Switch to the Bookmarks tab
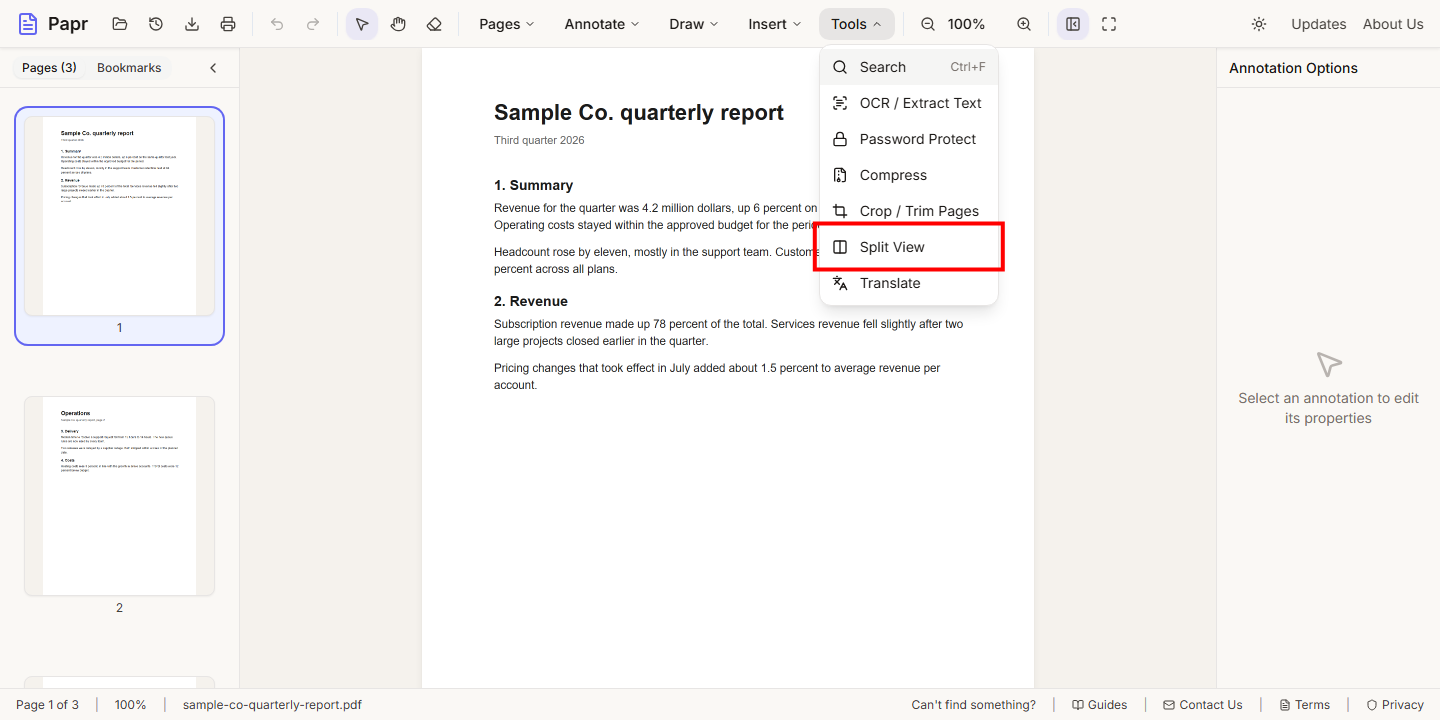This screenshot has width=1440, height=720. click(x=129, y=68)
